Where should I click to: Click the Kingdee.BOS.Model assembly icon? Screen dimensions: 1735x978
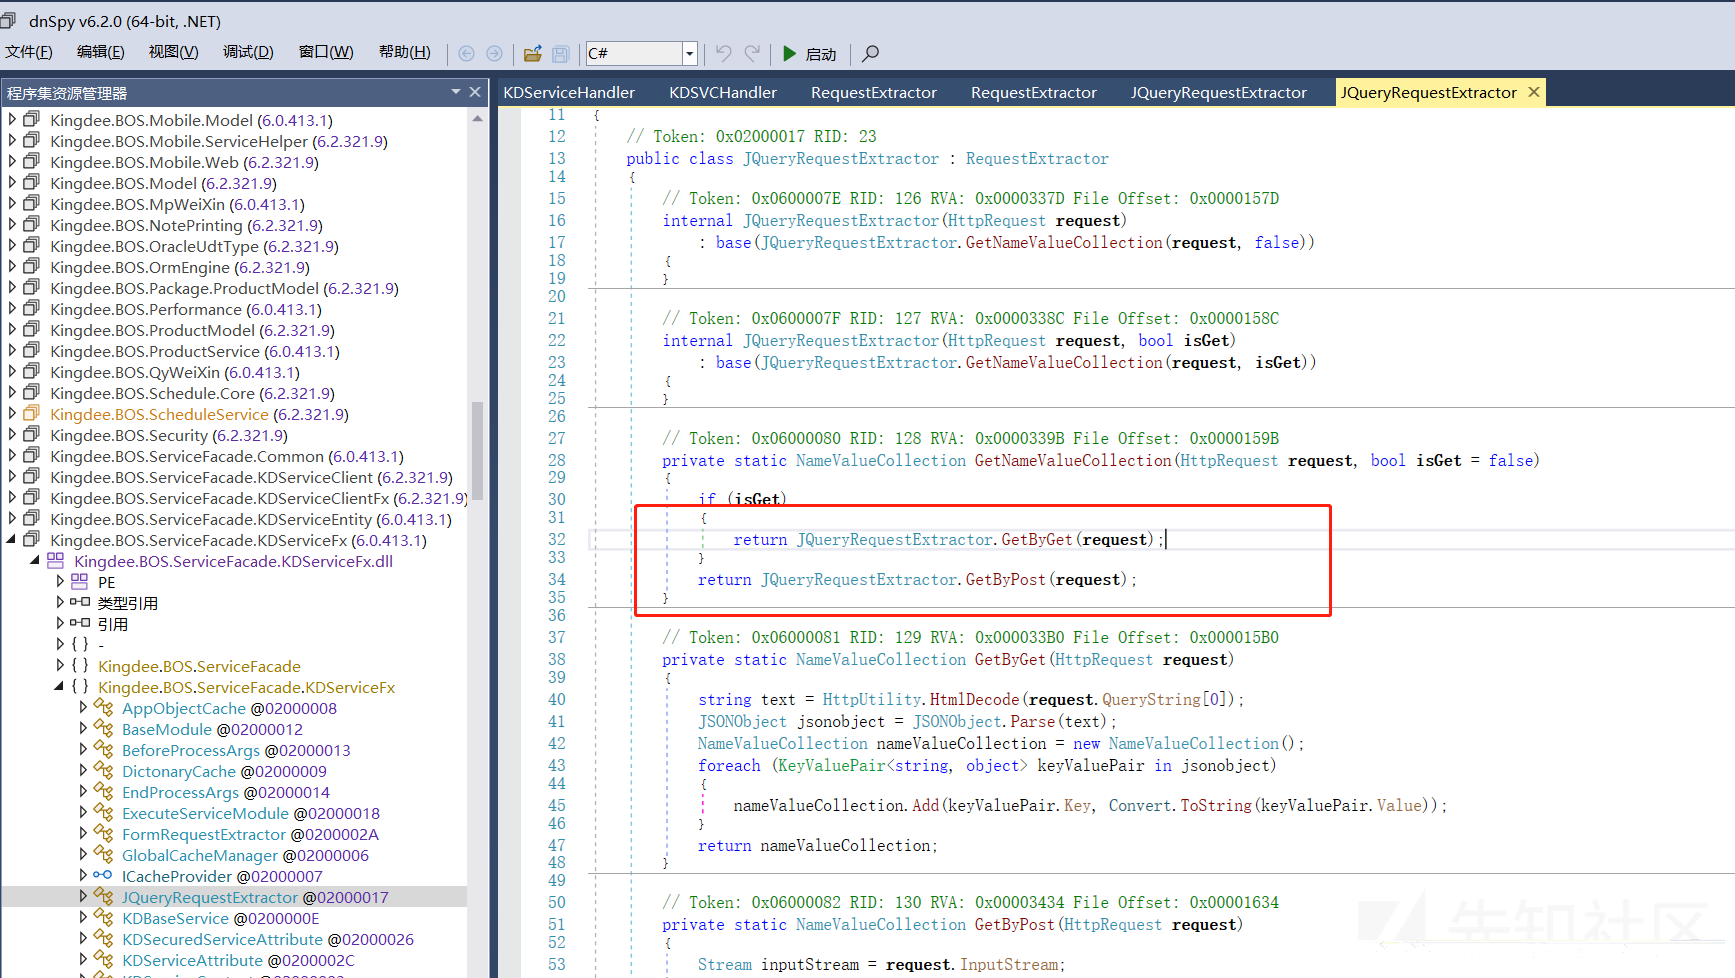pos(32,183)
